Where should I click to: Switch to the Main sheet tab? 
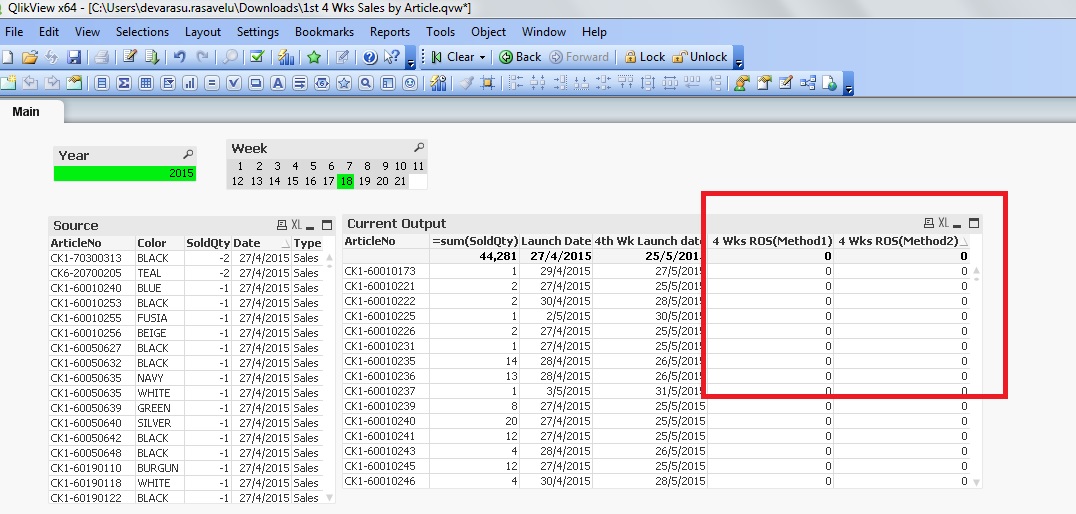[x=26, y=111]
